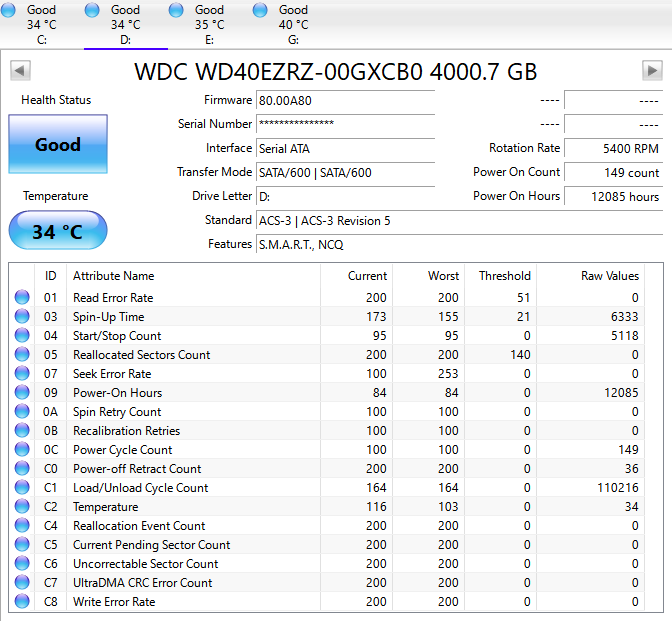Click the Raw Values column header

(x=591, y=276)
